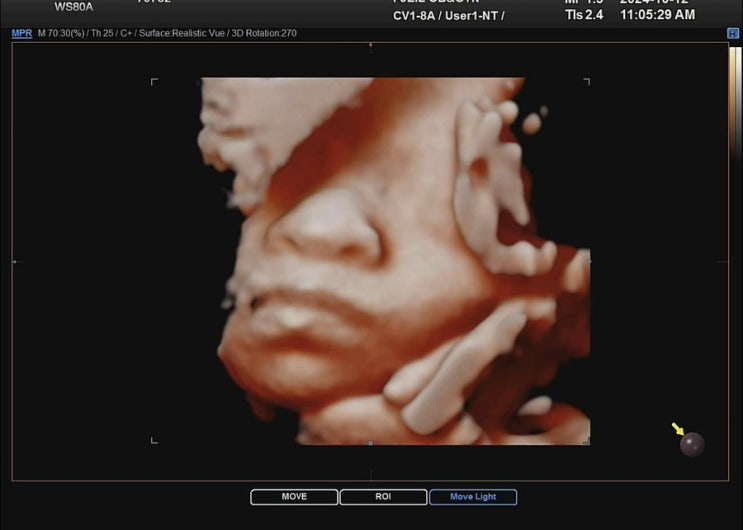This screenshot has height=530, width=743.
Task: Click the color map gradient bar
Action: tap(735, 102)
